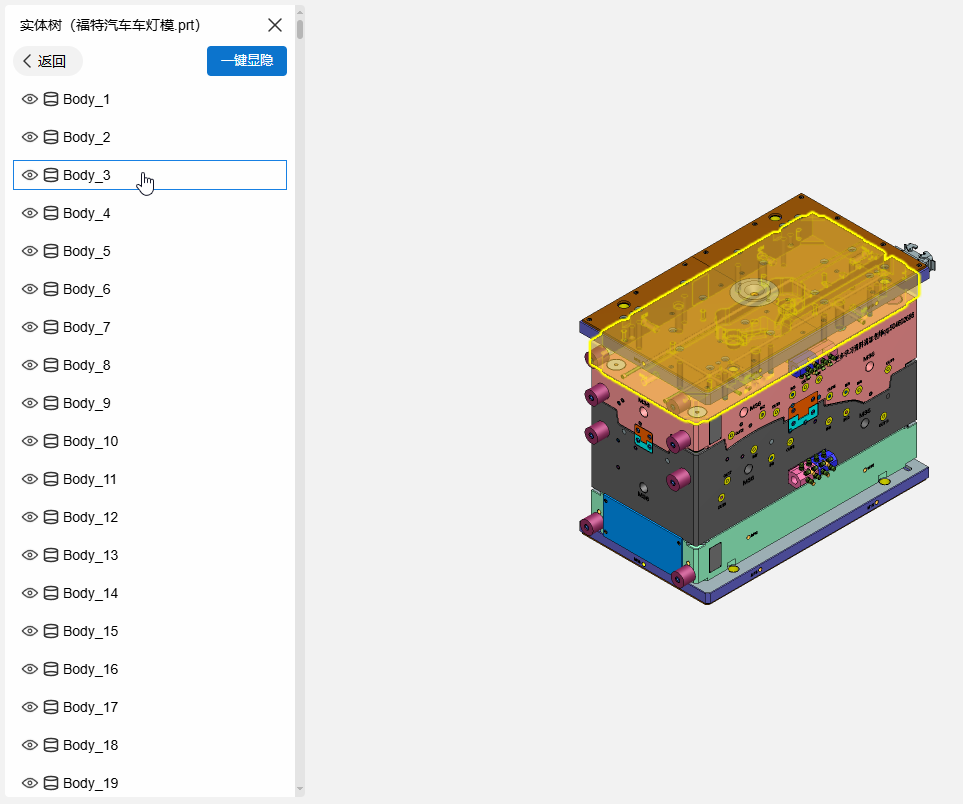This screenshot has width=963, height=804.
Task: Click the 一键显隐 button
Action: point(247,61)
